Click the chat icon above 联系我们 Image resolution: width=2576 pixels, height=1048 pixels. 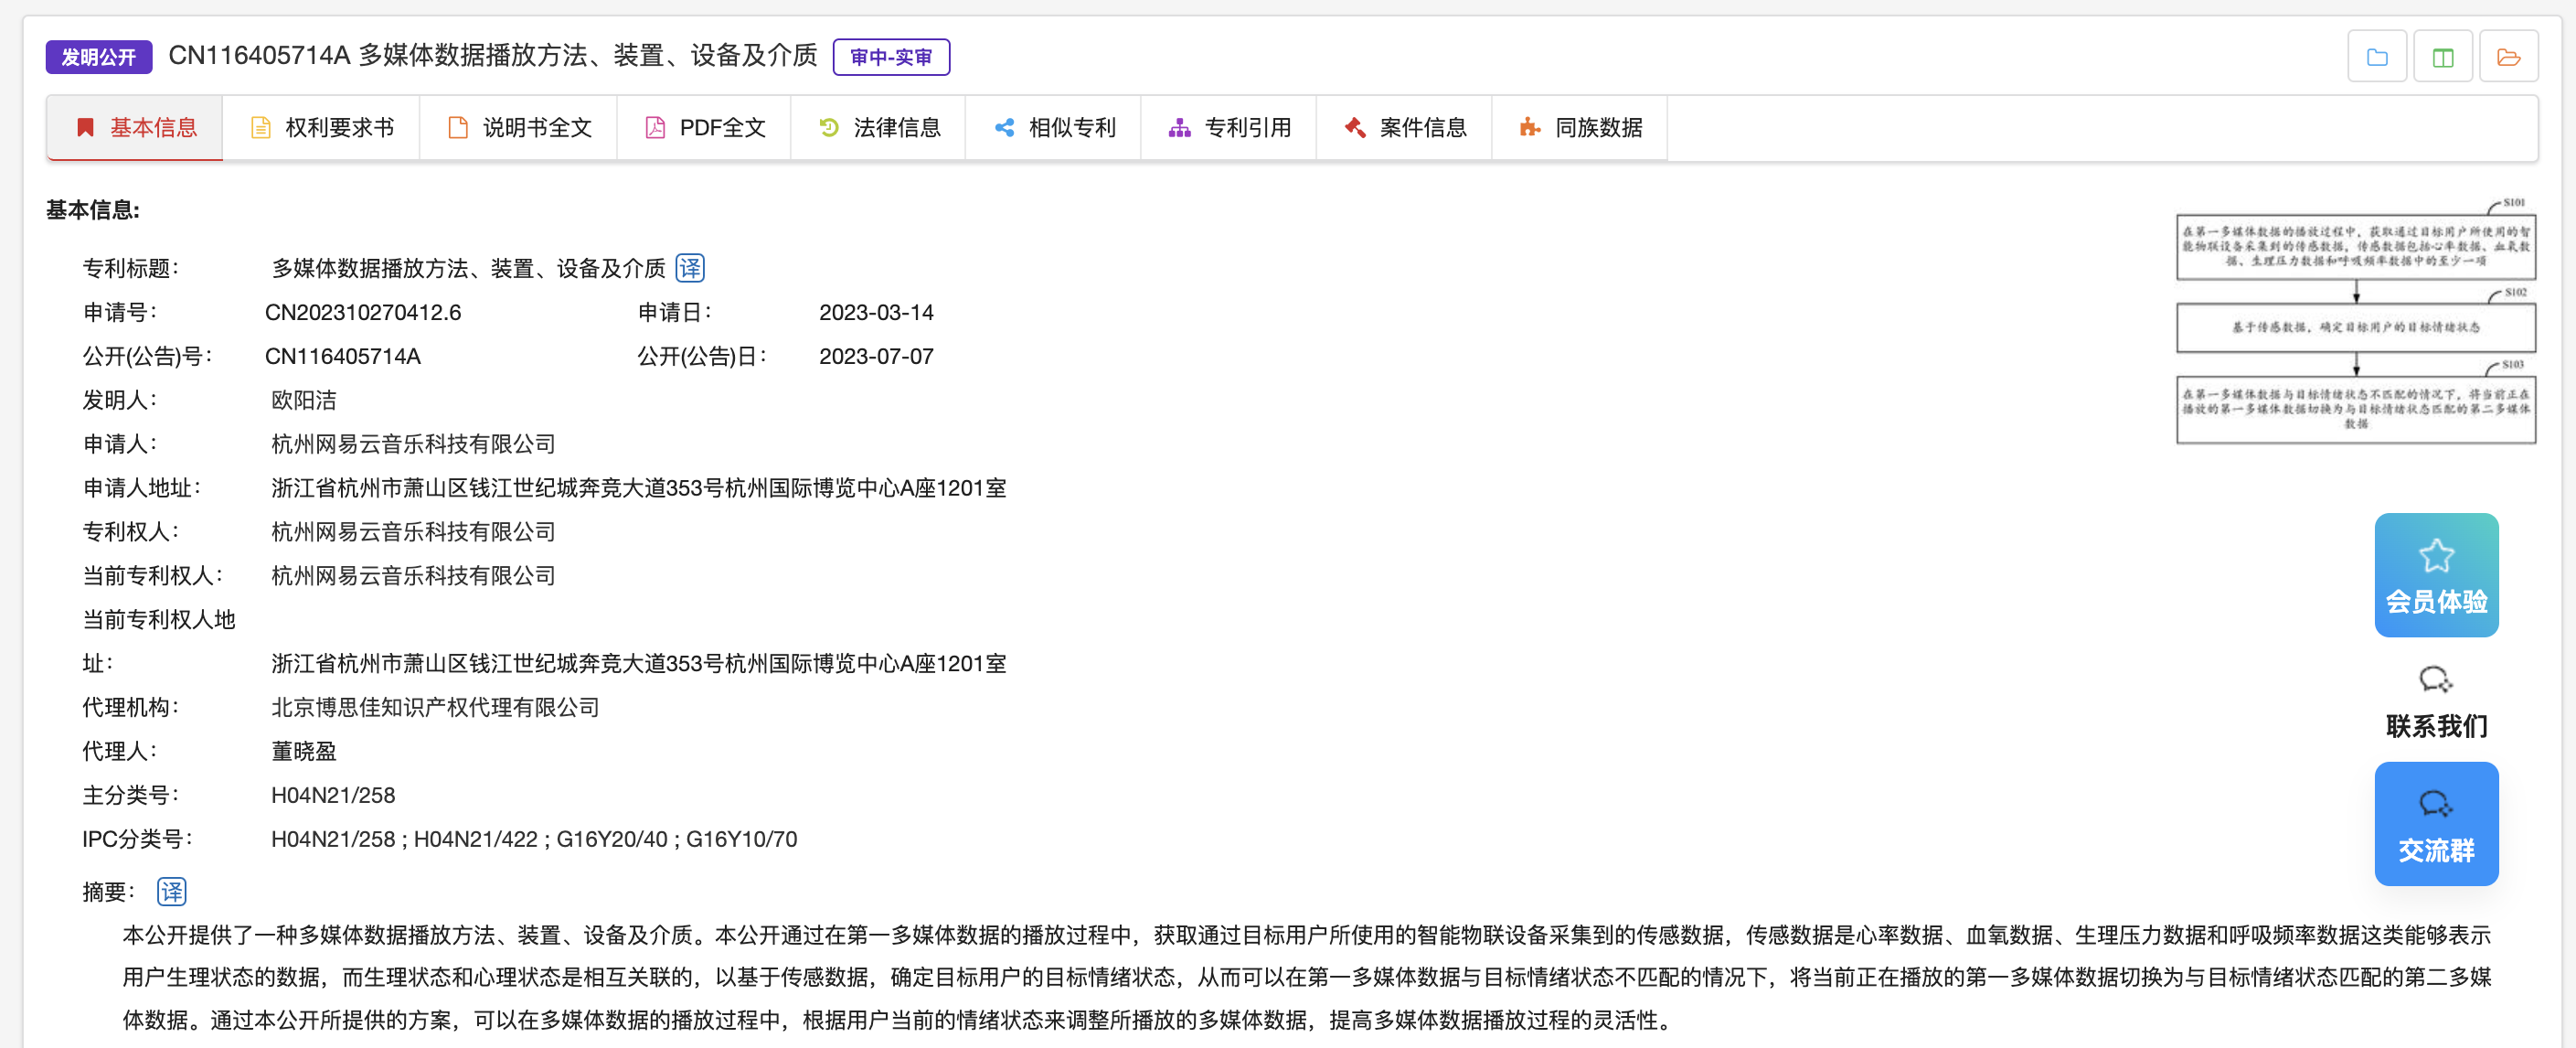tap(2435, 680)
